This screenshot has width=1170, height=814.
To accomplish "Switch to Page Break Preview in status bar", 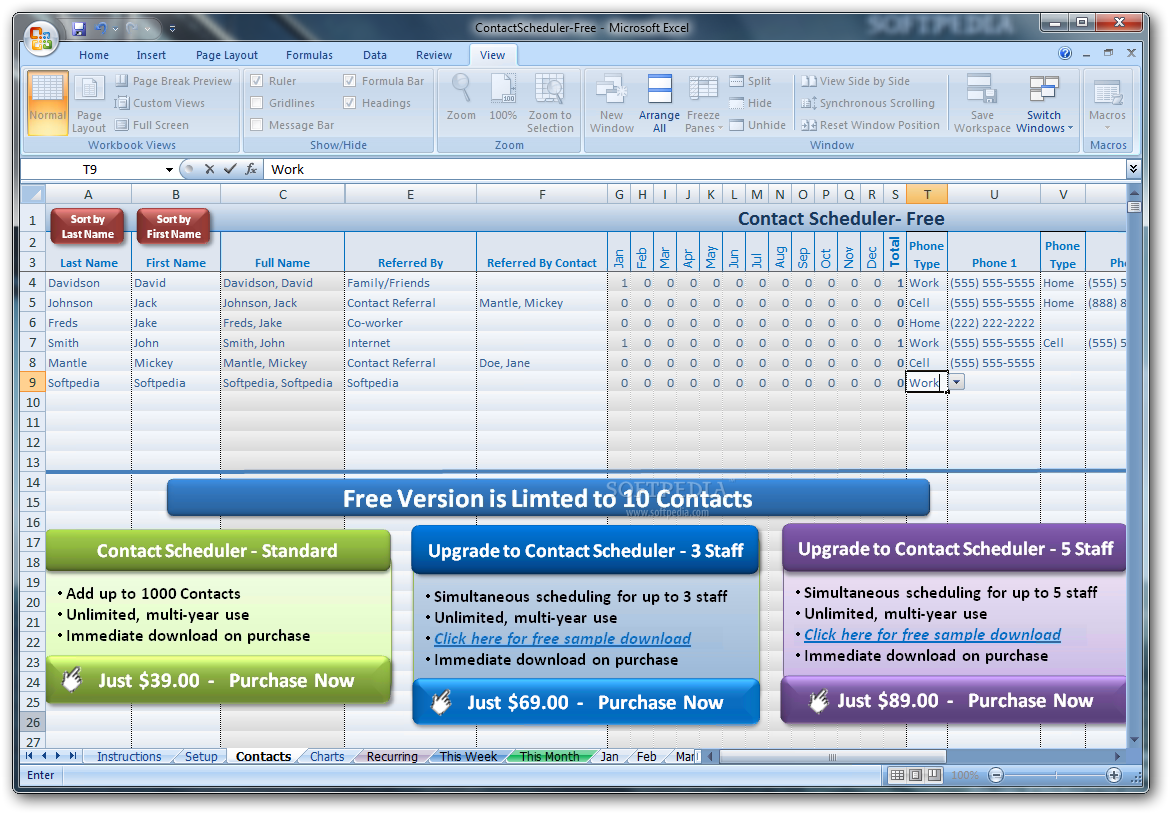I will click(x=934, y=775).
